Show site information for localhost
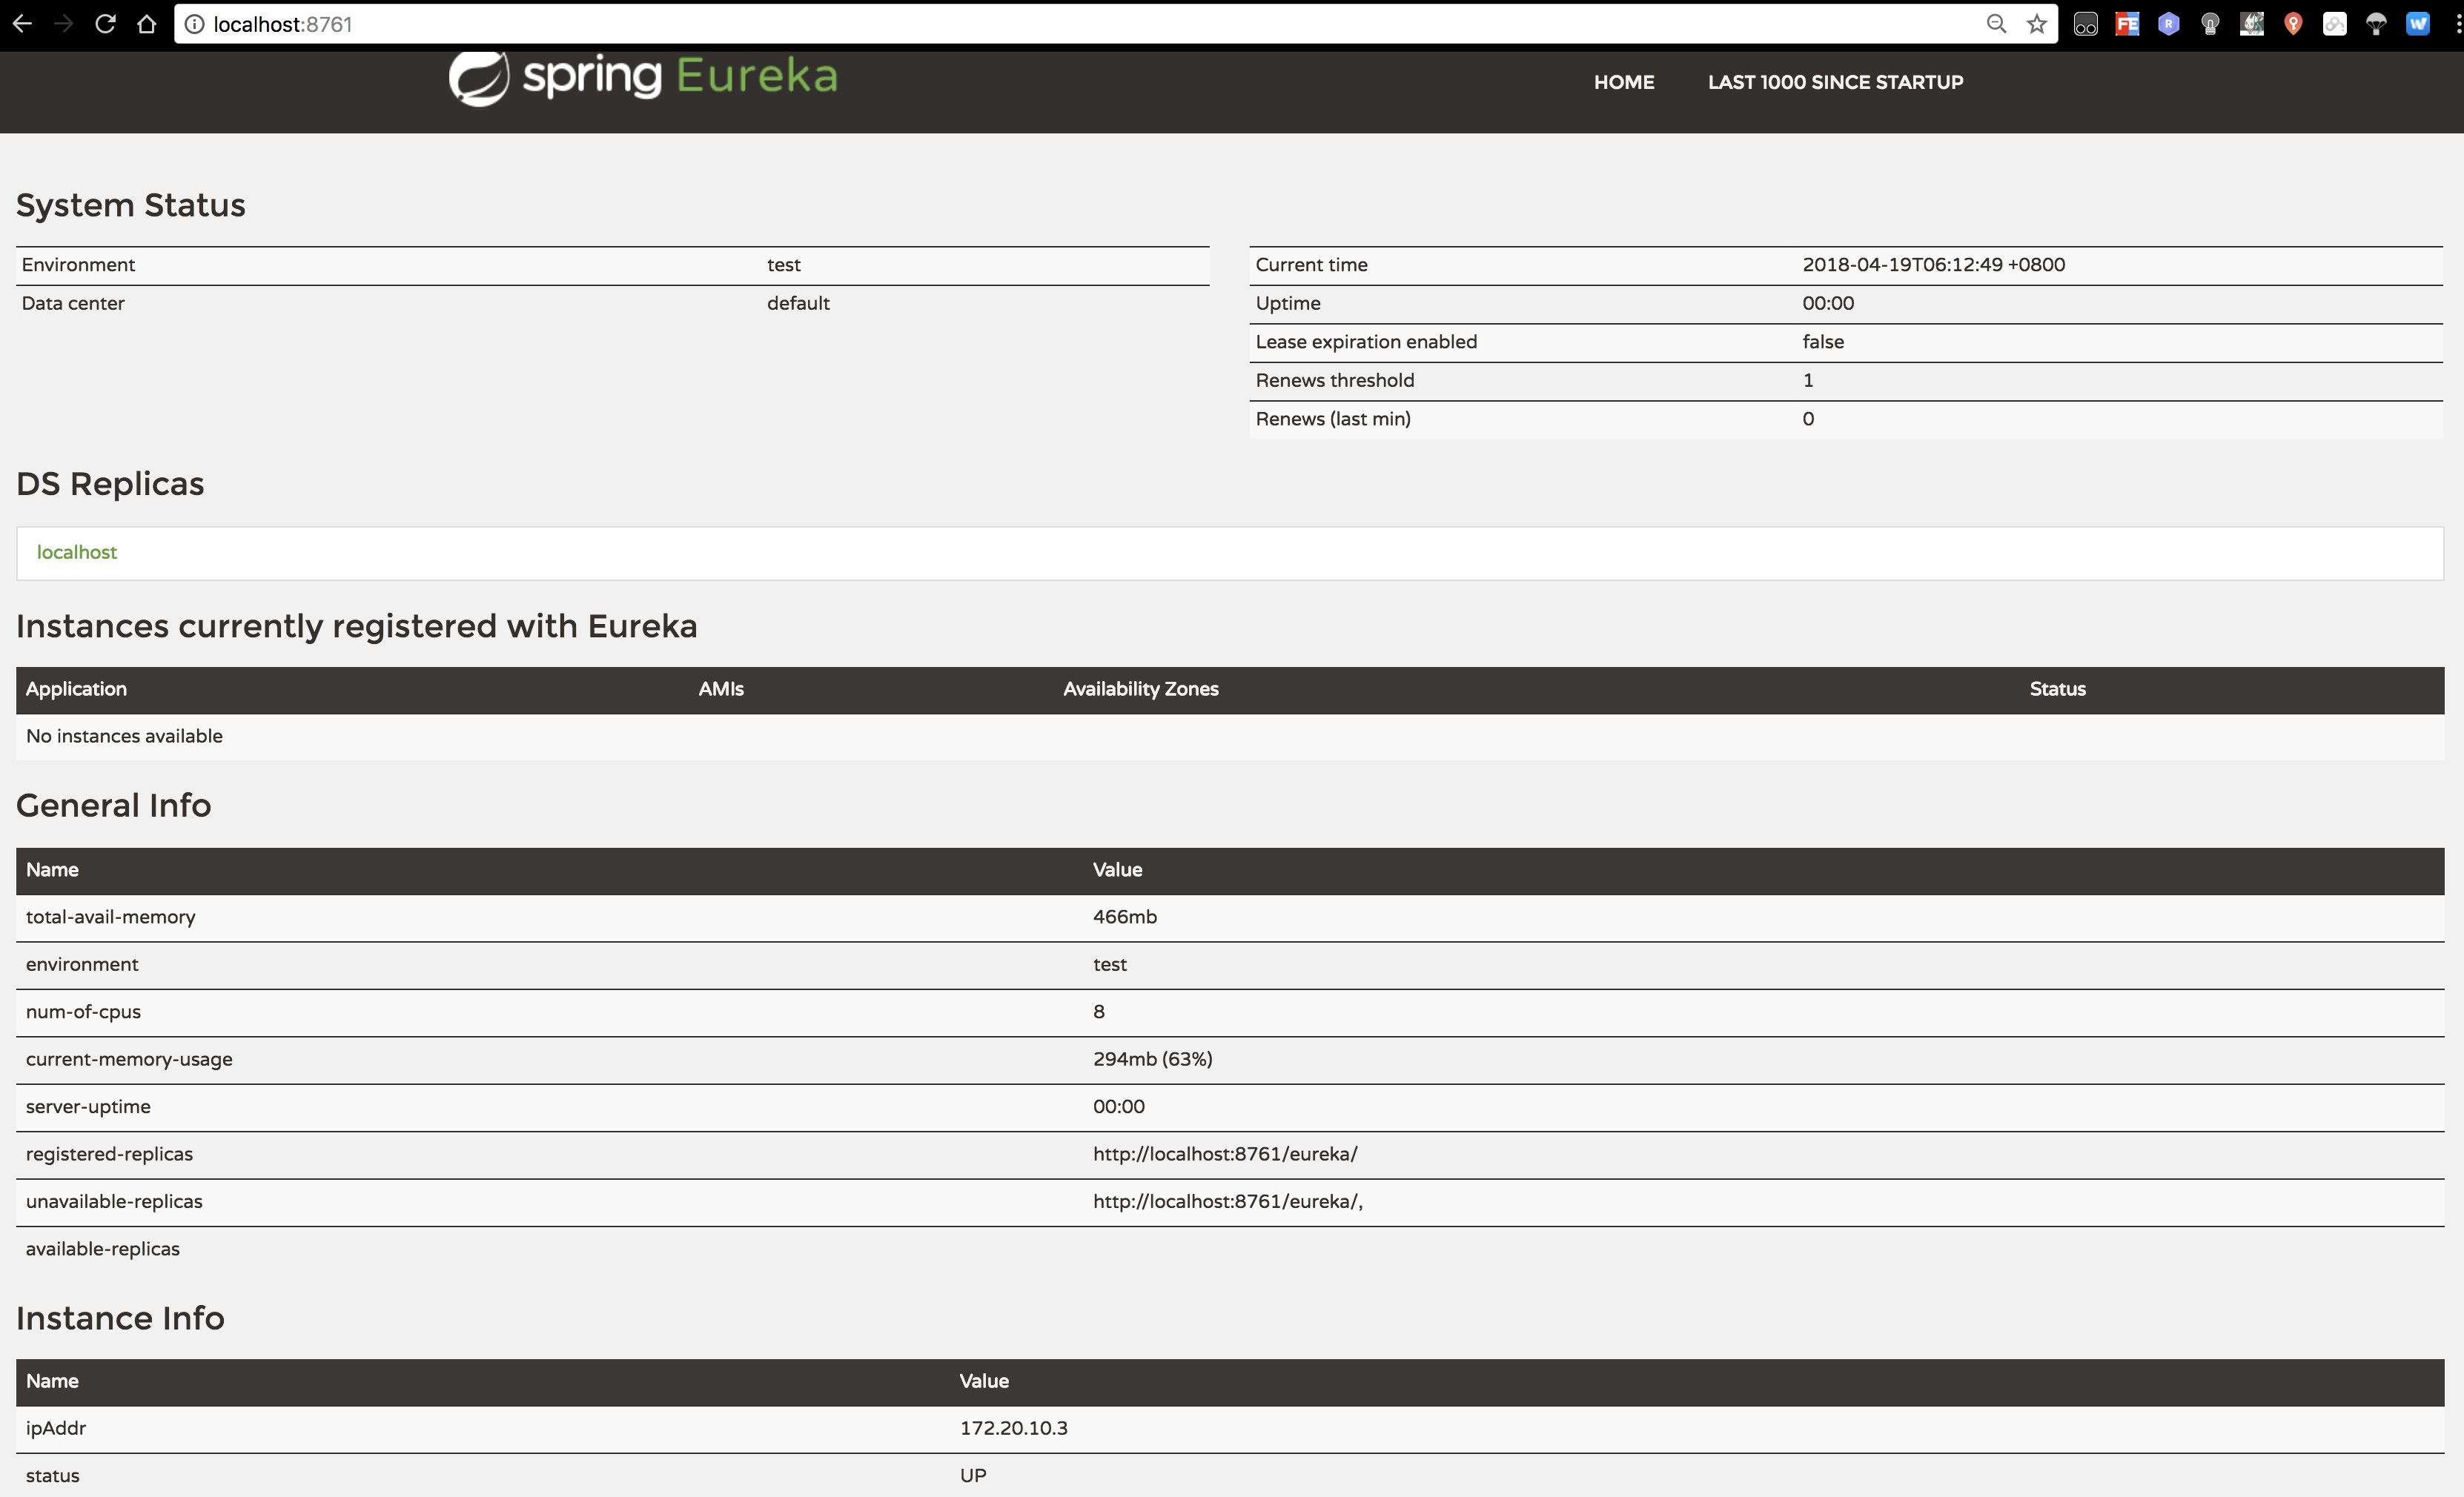 click(x=194, y=24)
